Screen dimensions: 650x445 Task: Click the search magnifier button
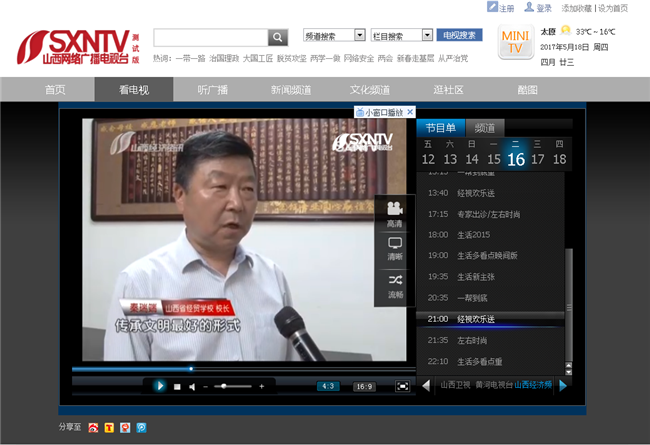click(x=277, y=37)
